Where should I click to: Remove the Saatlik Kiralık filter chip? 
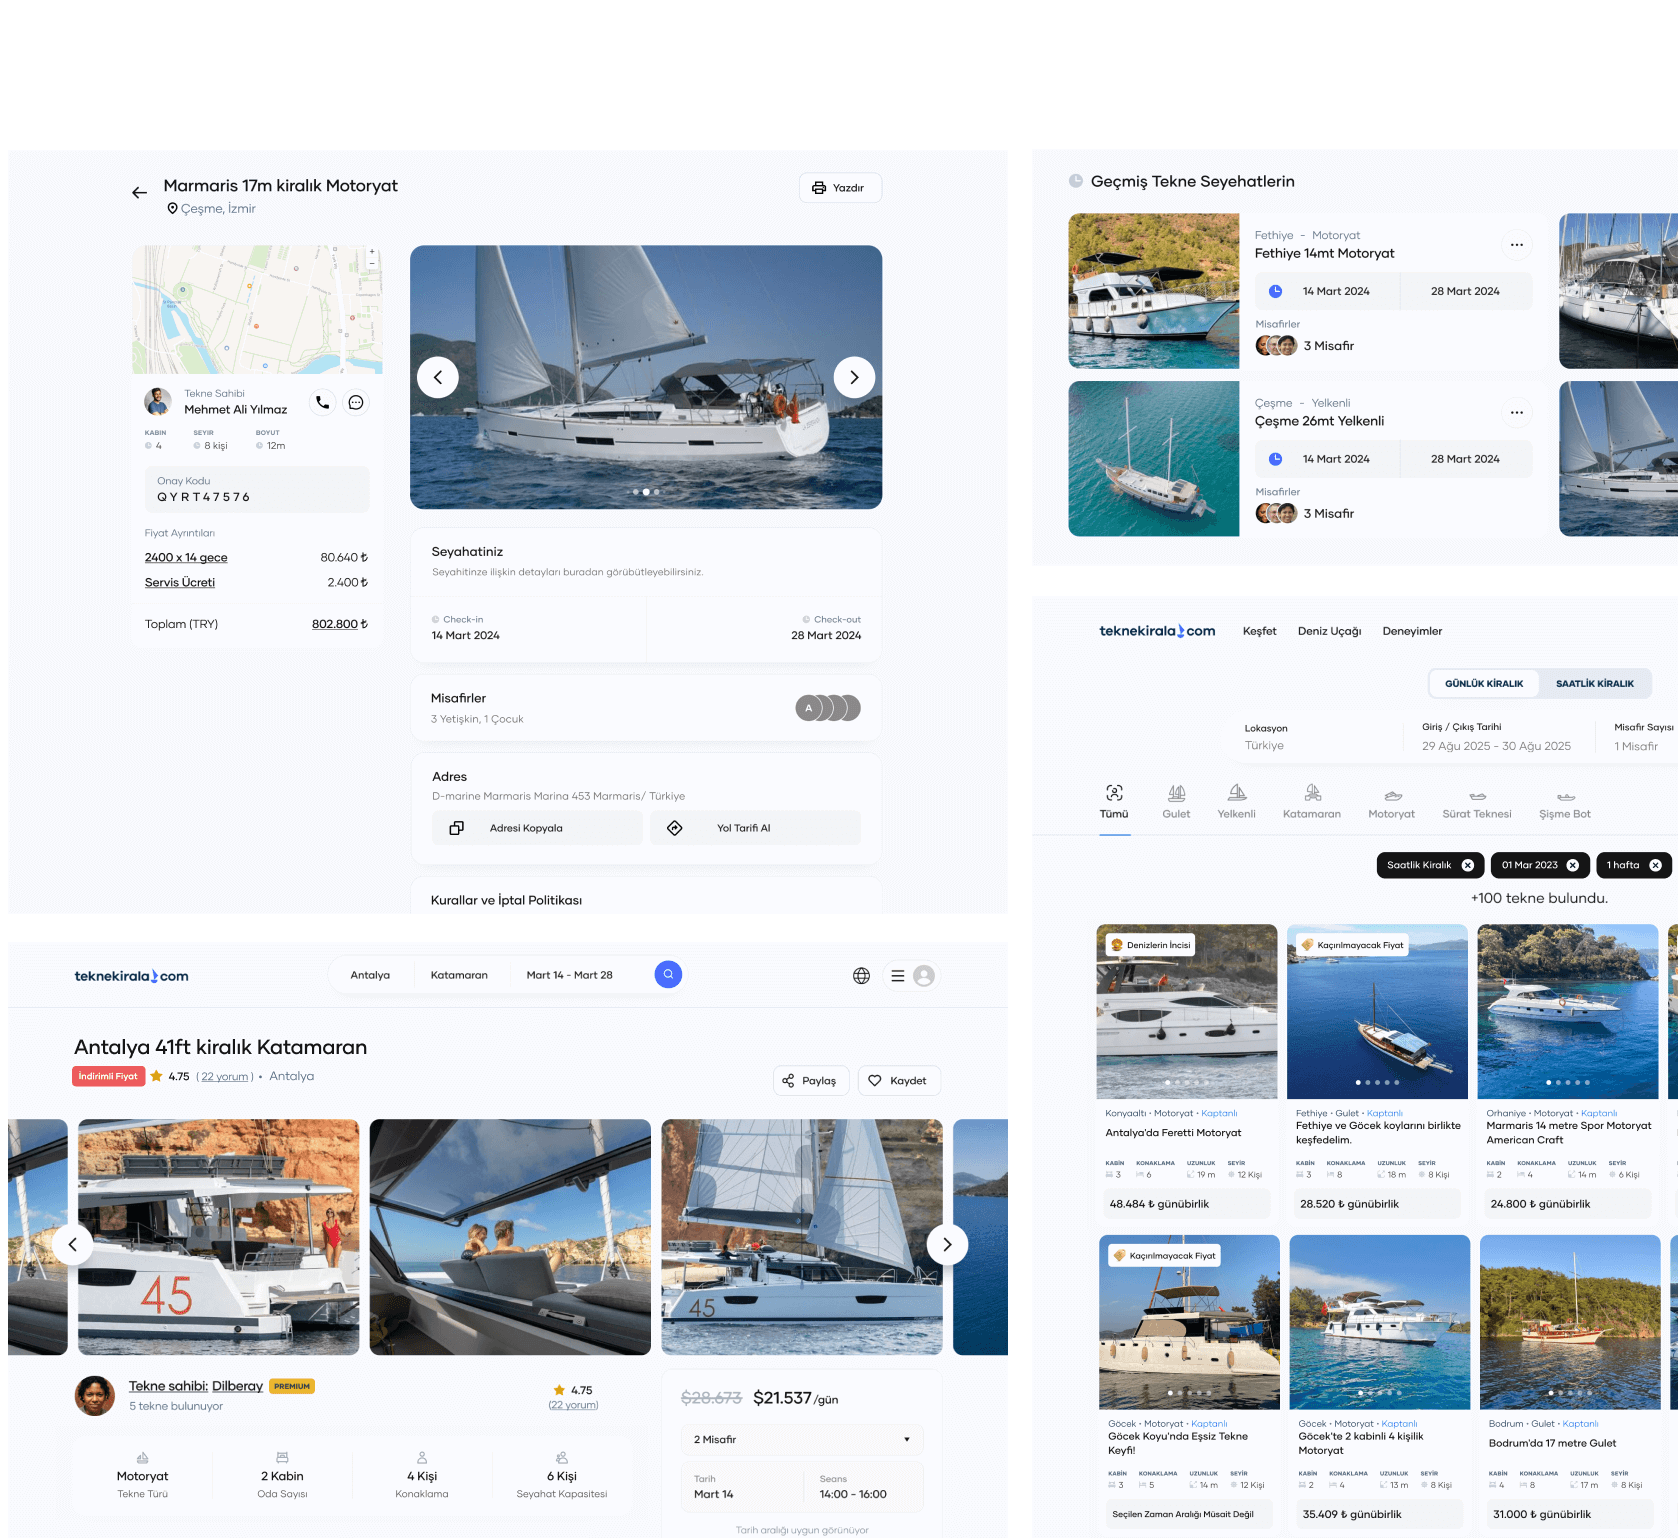(x=1468, y=865)
